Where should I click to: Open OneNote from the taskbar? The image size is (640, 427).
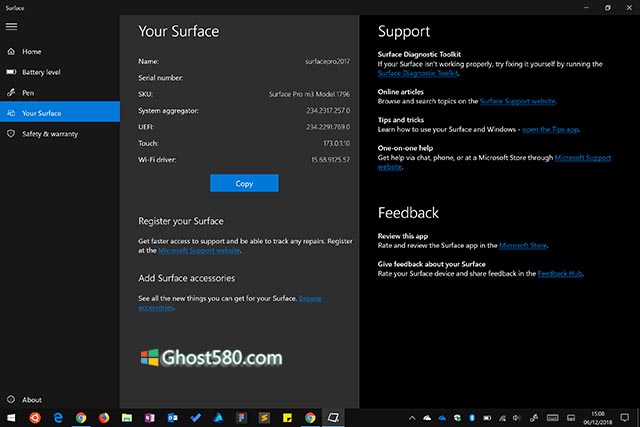[149, 418]
